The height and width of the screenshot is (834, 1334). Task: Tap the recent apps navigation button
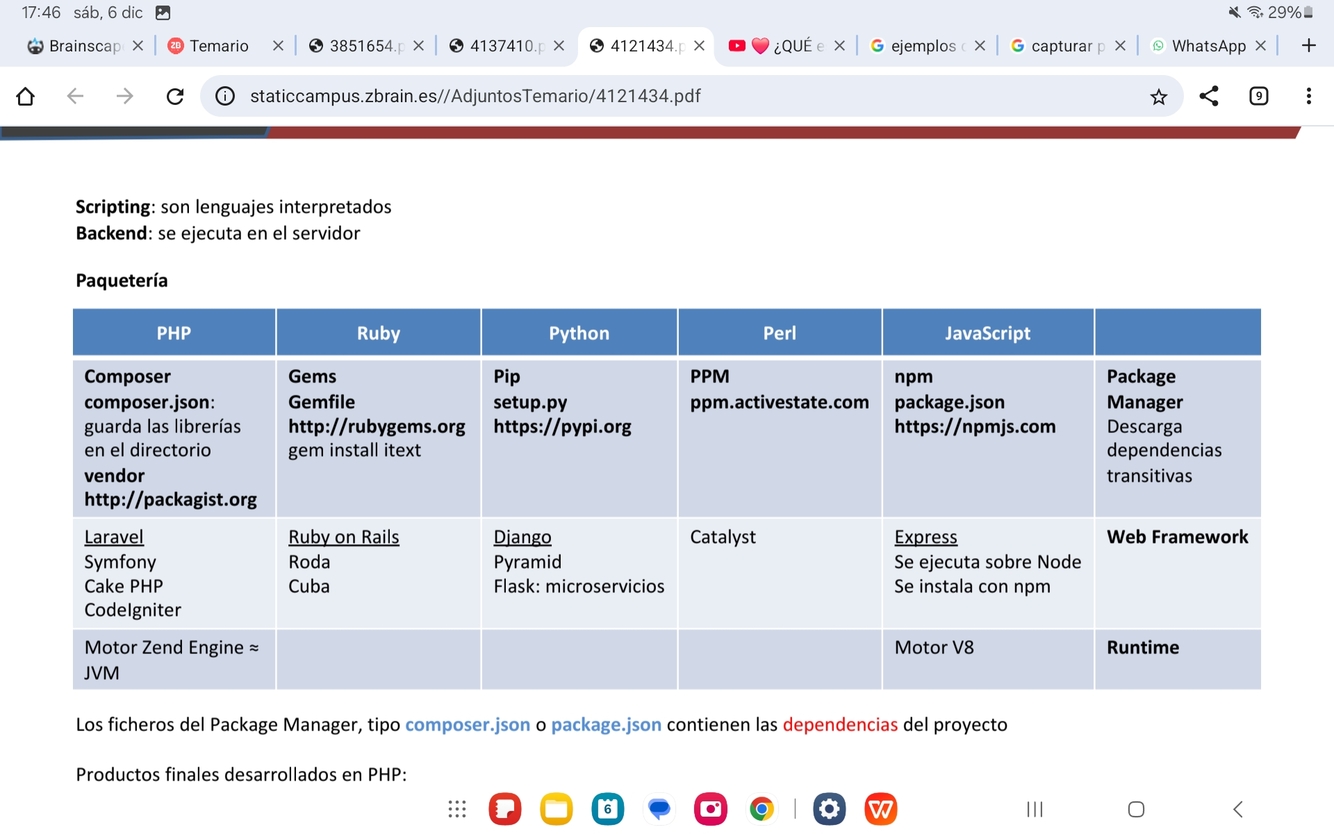point(1035,809)
